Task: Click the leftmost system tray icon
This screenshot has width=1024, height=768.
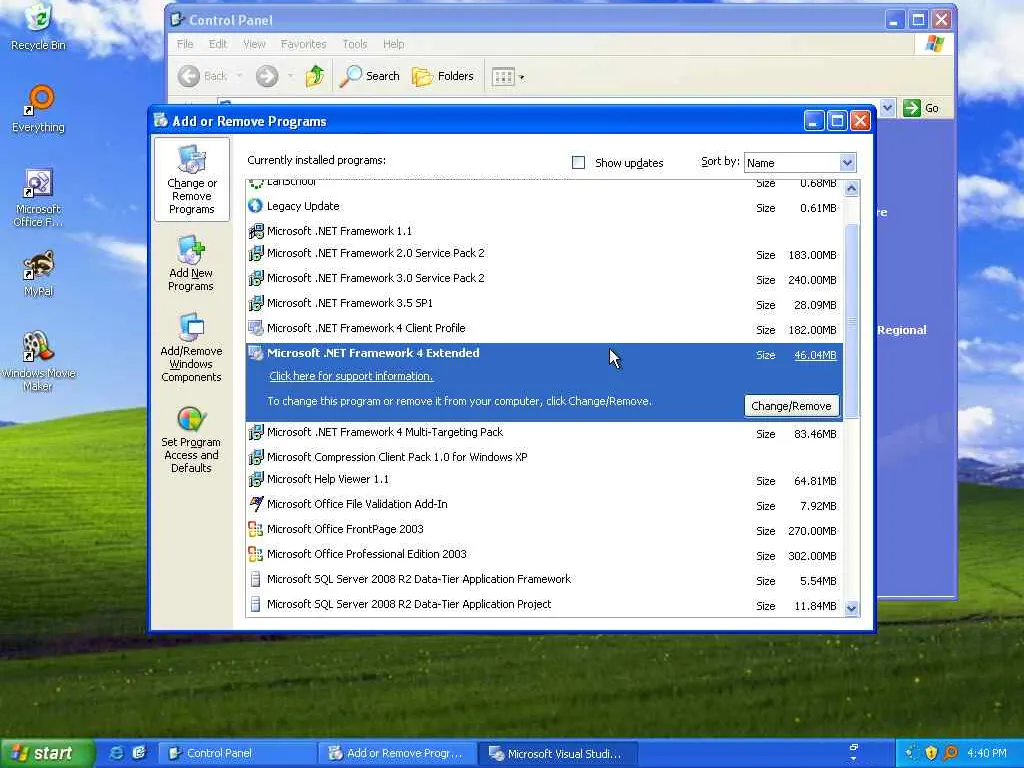Action: (912, 753)
